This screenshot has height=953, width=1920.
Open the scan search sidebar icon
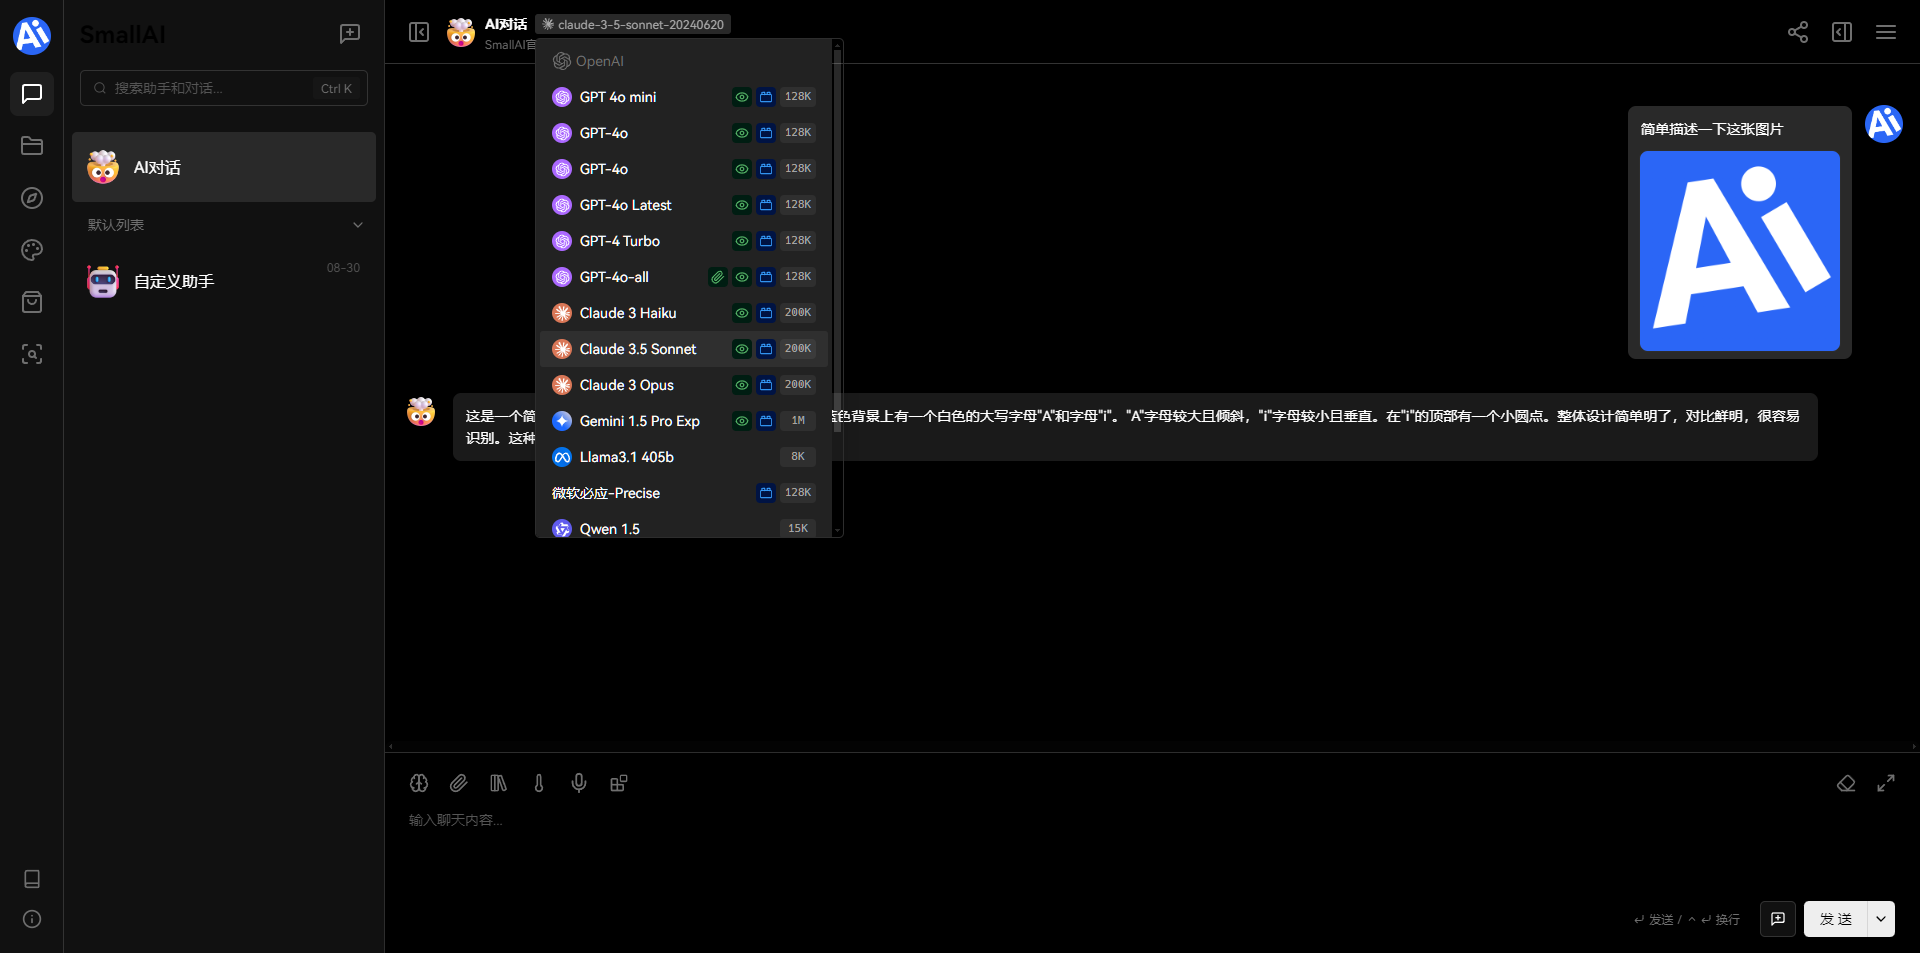click(x=32, y=354)
